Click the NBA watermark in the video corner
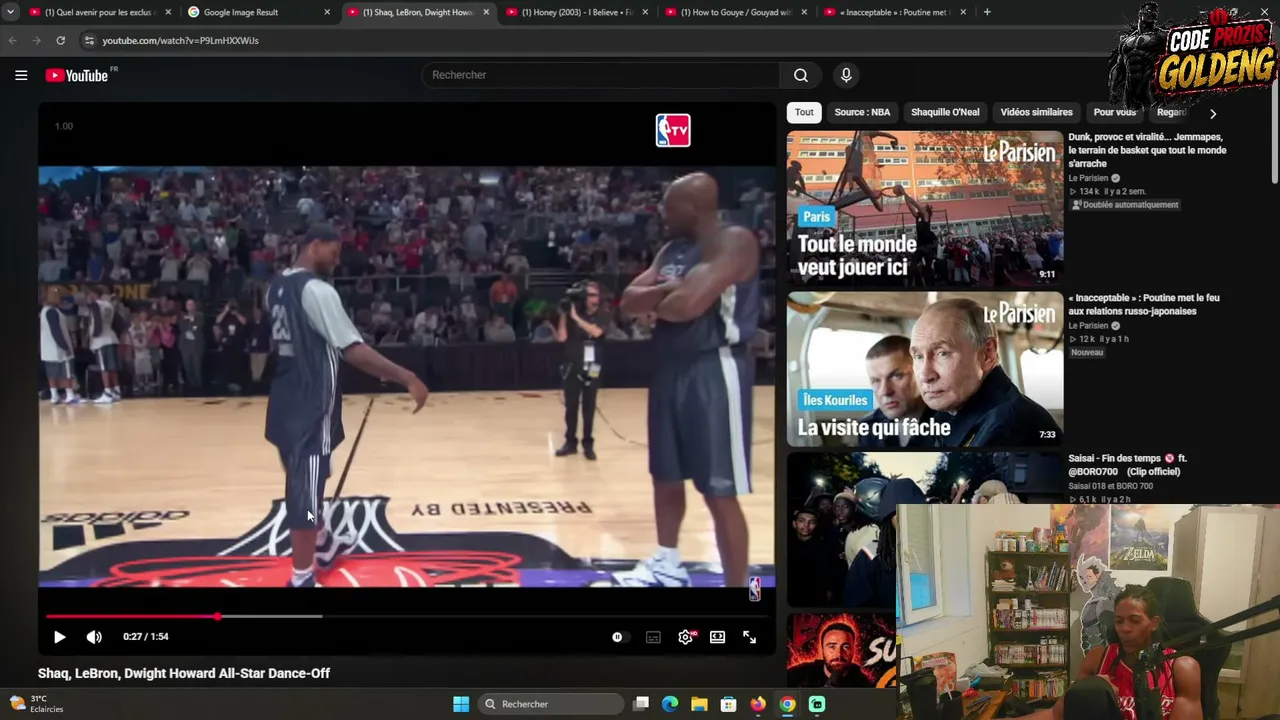The width and height of the screenshot is (1280, 720). 755,589
